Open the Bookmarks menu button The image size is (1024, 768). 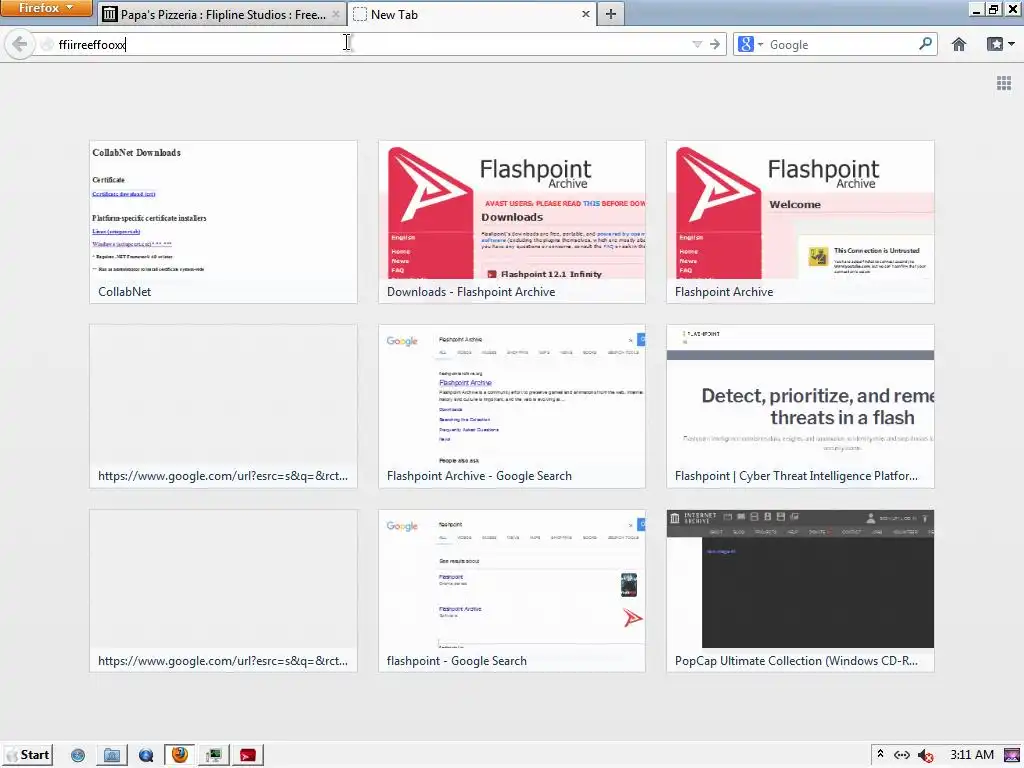pyautogui.click(x=1000, y=44)
